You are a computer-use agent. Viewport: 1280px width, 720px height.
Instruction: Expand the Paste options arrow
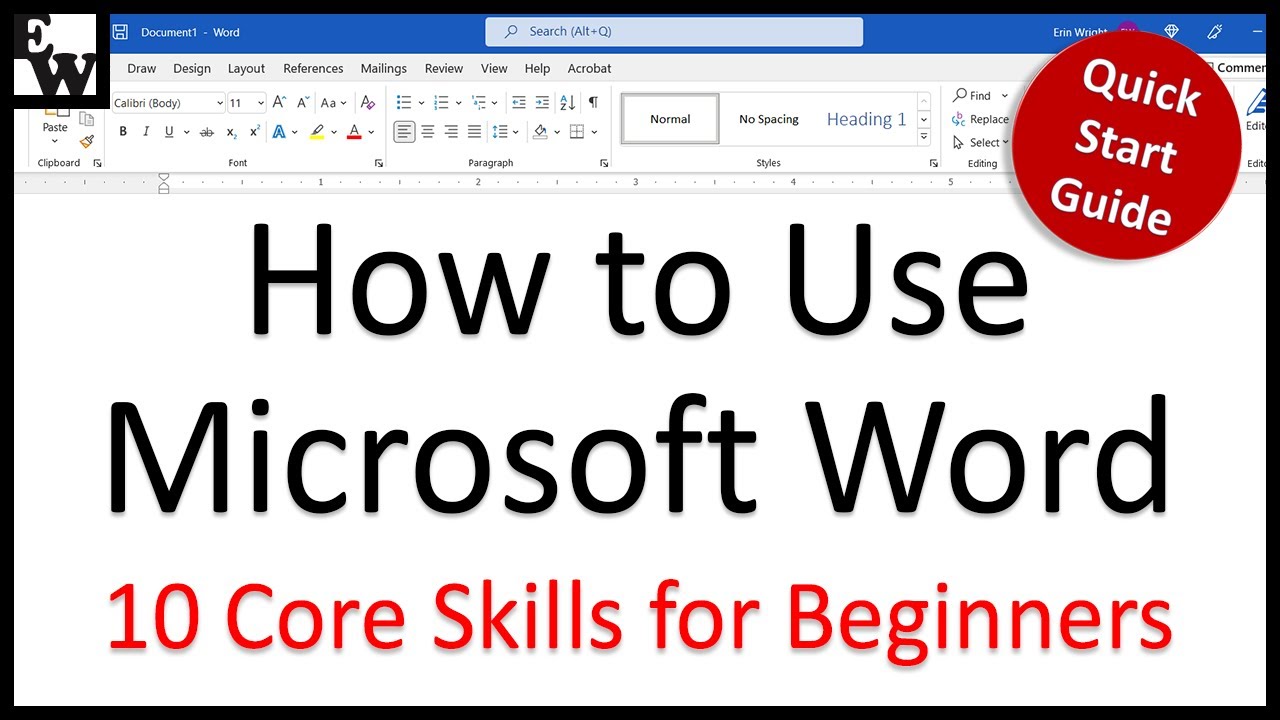point(55,142)
